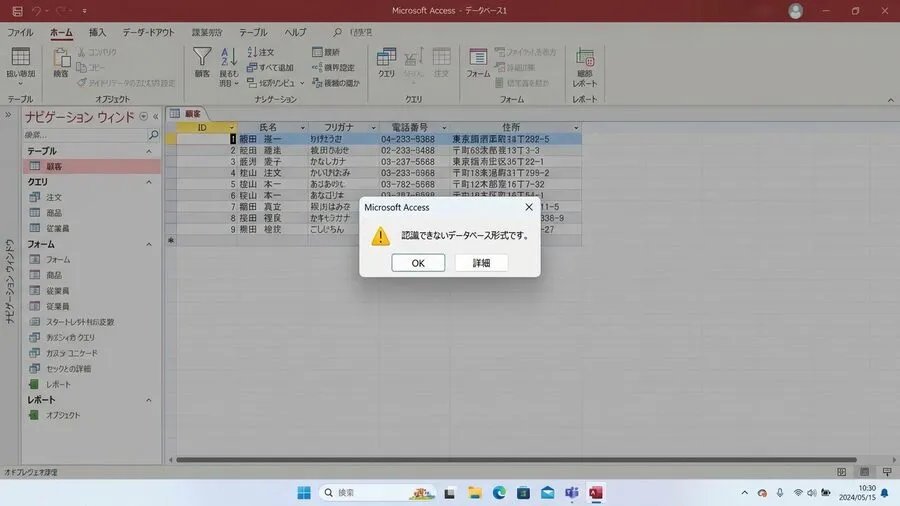
Task: Open the ファイル menu
Action: click(x=20, y=32)
